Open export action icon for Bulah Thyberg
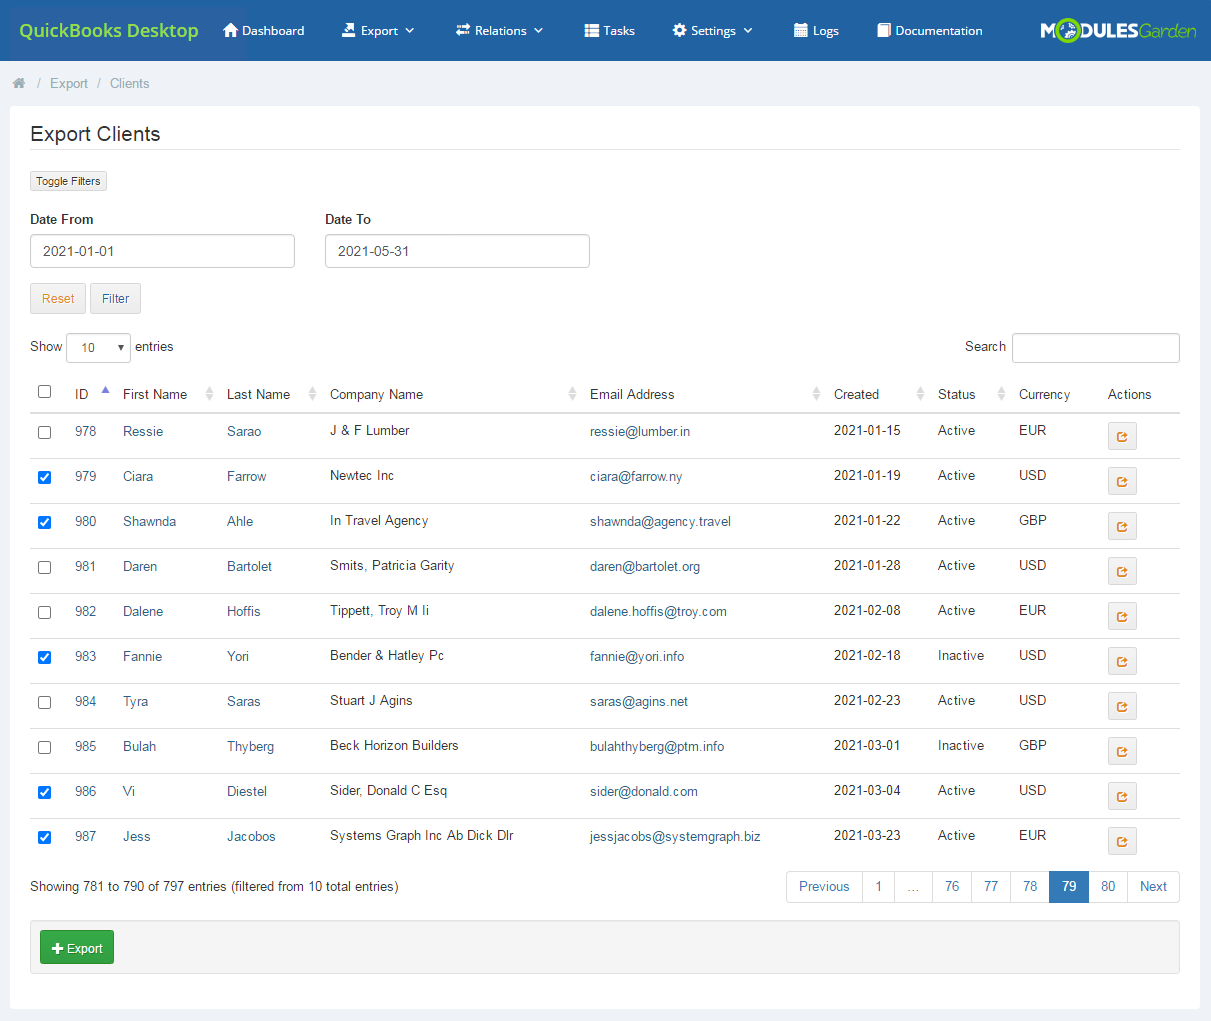The width and height of the screenshot is (1211, 1021). pyautogui.click(x=1121, y=751)
